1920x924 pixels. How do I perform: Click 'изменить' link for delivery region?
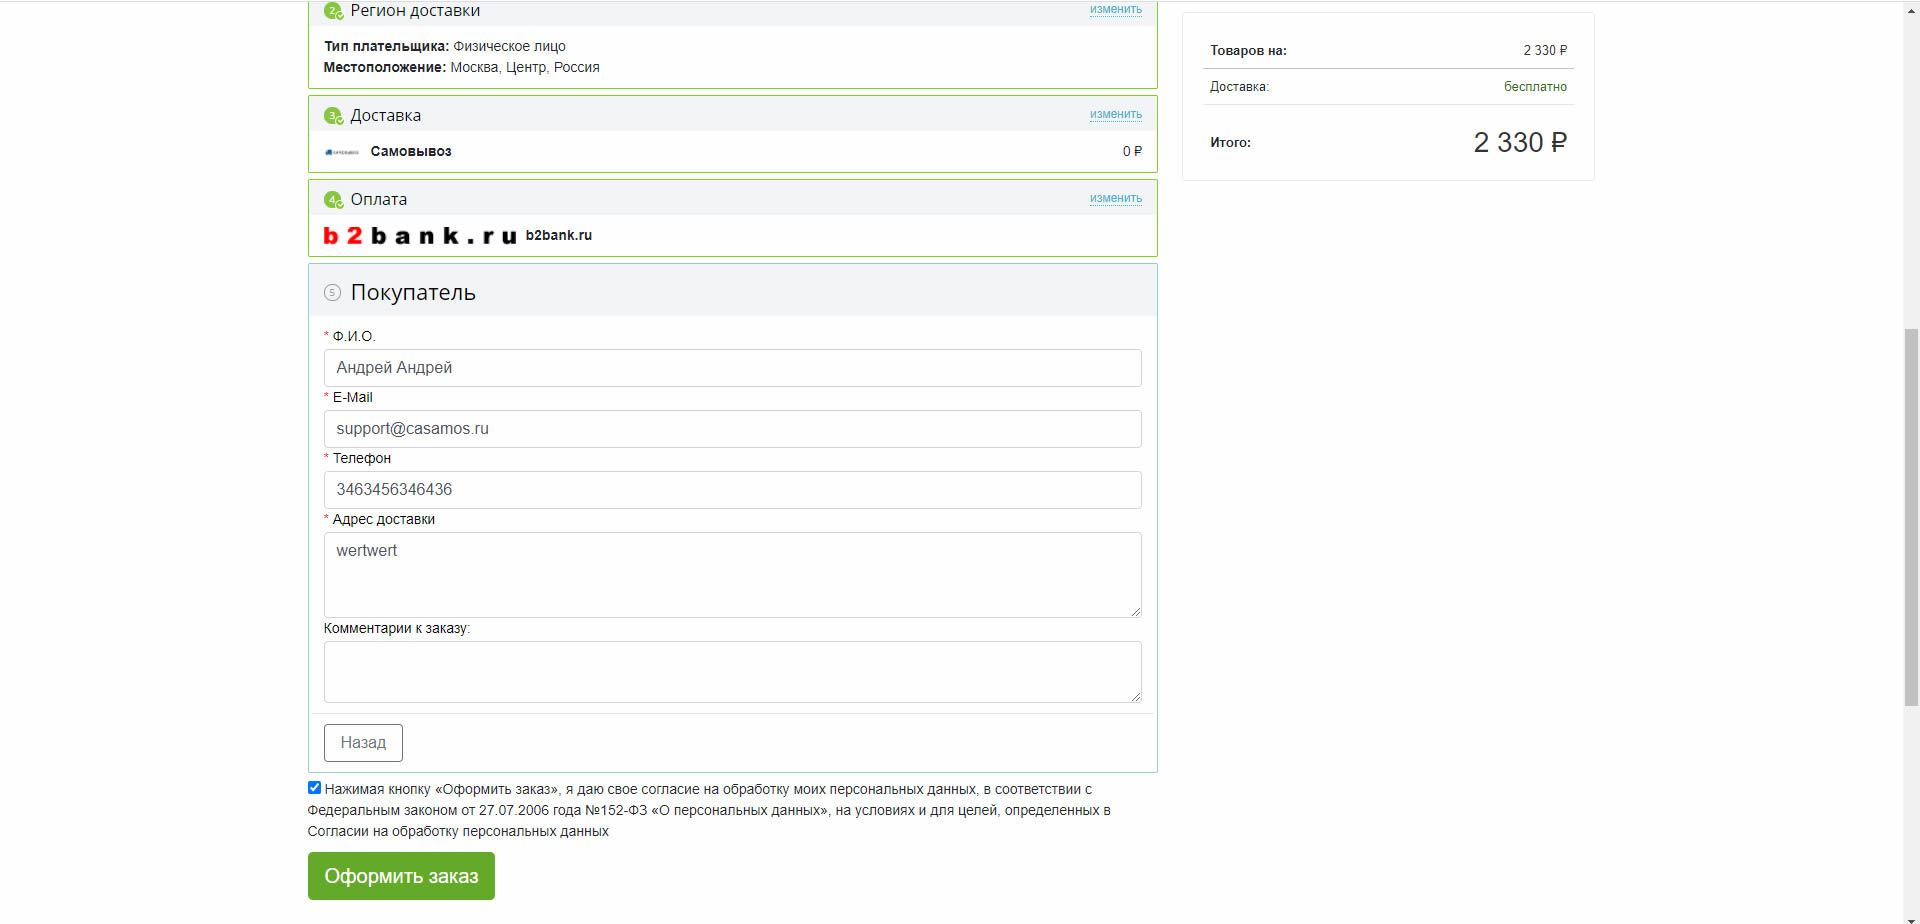coord(1115,10)
